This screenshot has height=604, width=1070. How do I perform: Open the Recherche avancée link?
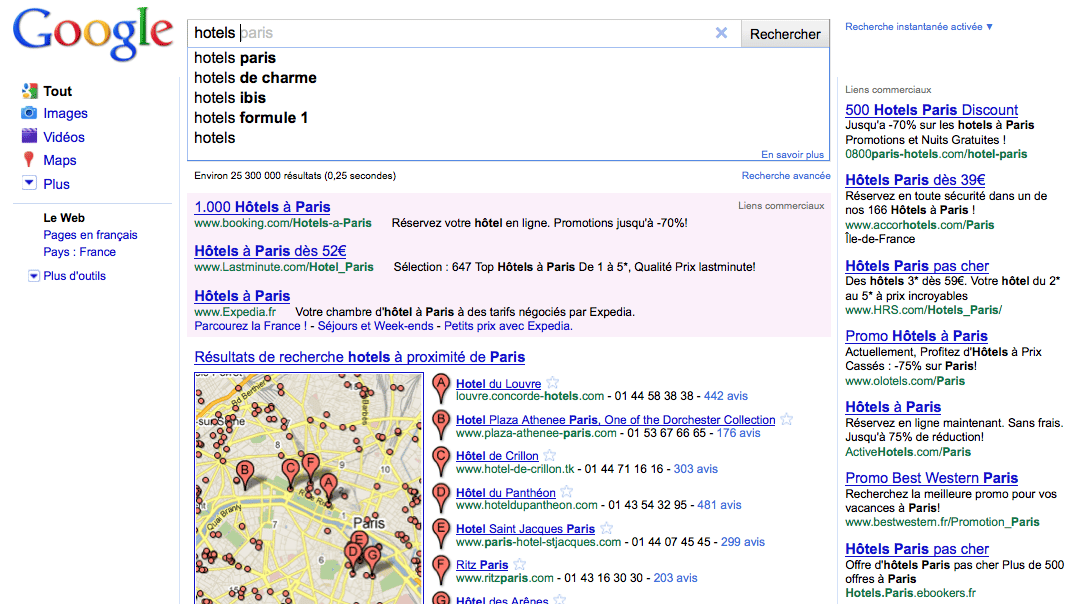785,175
